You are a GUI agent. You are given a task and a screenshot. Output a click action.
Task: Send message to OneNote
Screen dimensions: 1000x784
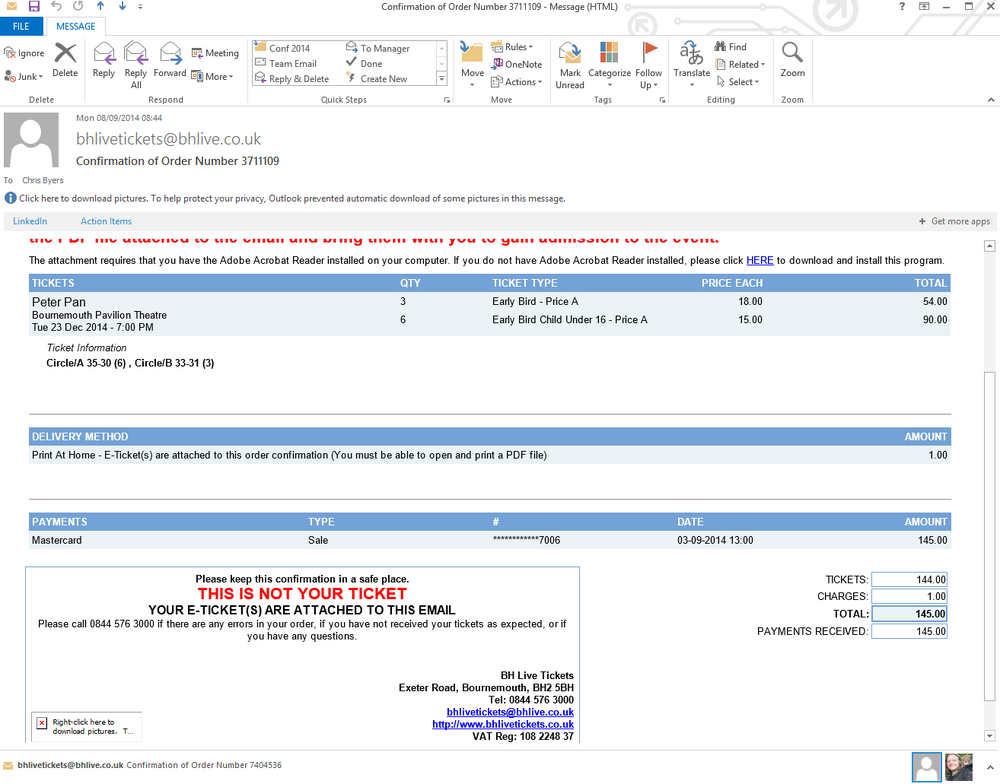(x=517, y=64)
